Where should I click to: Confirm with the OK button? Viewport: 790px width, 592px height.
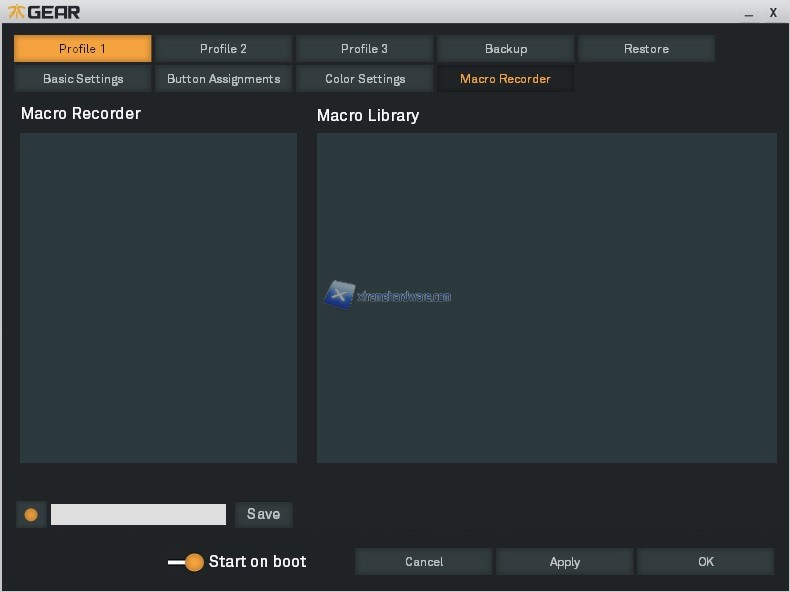pos(706,562)
